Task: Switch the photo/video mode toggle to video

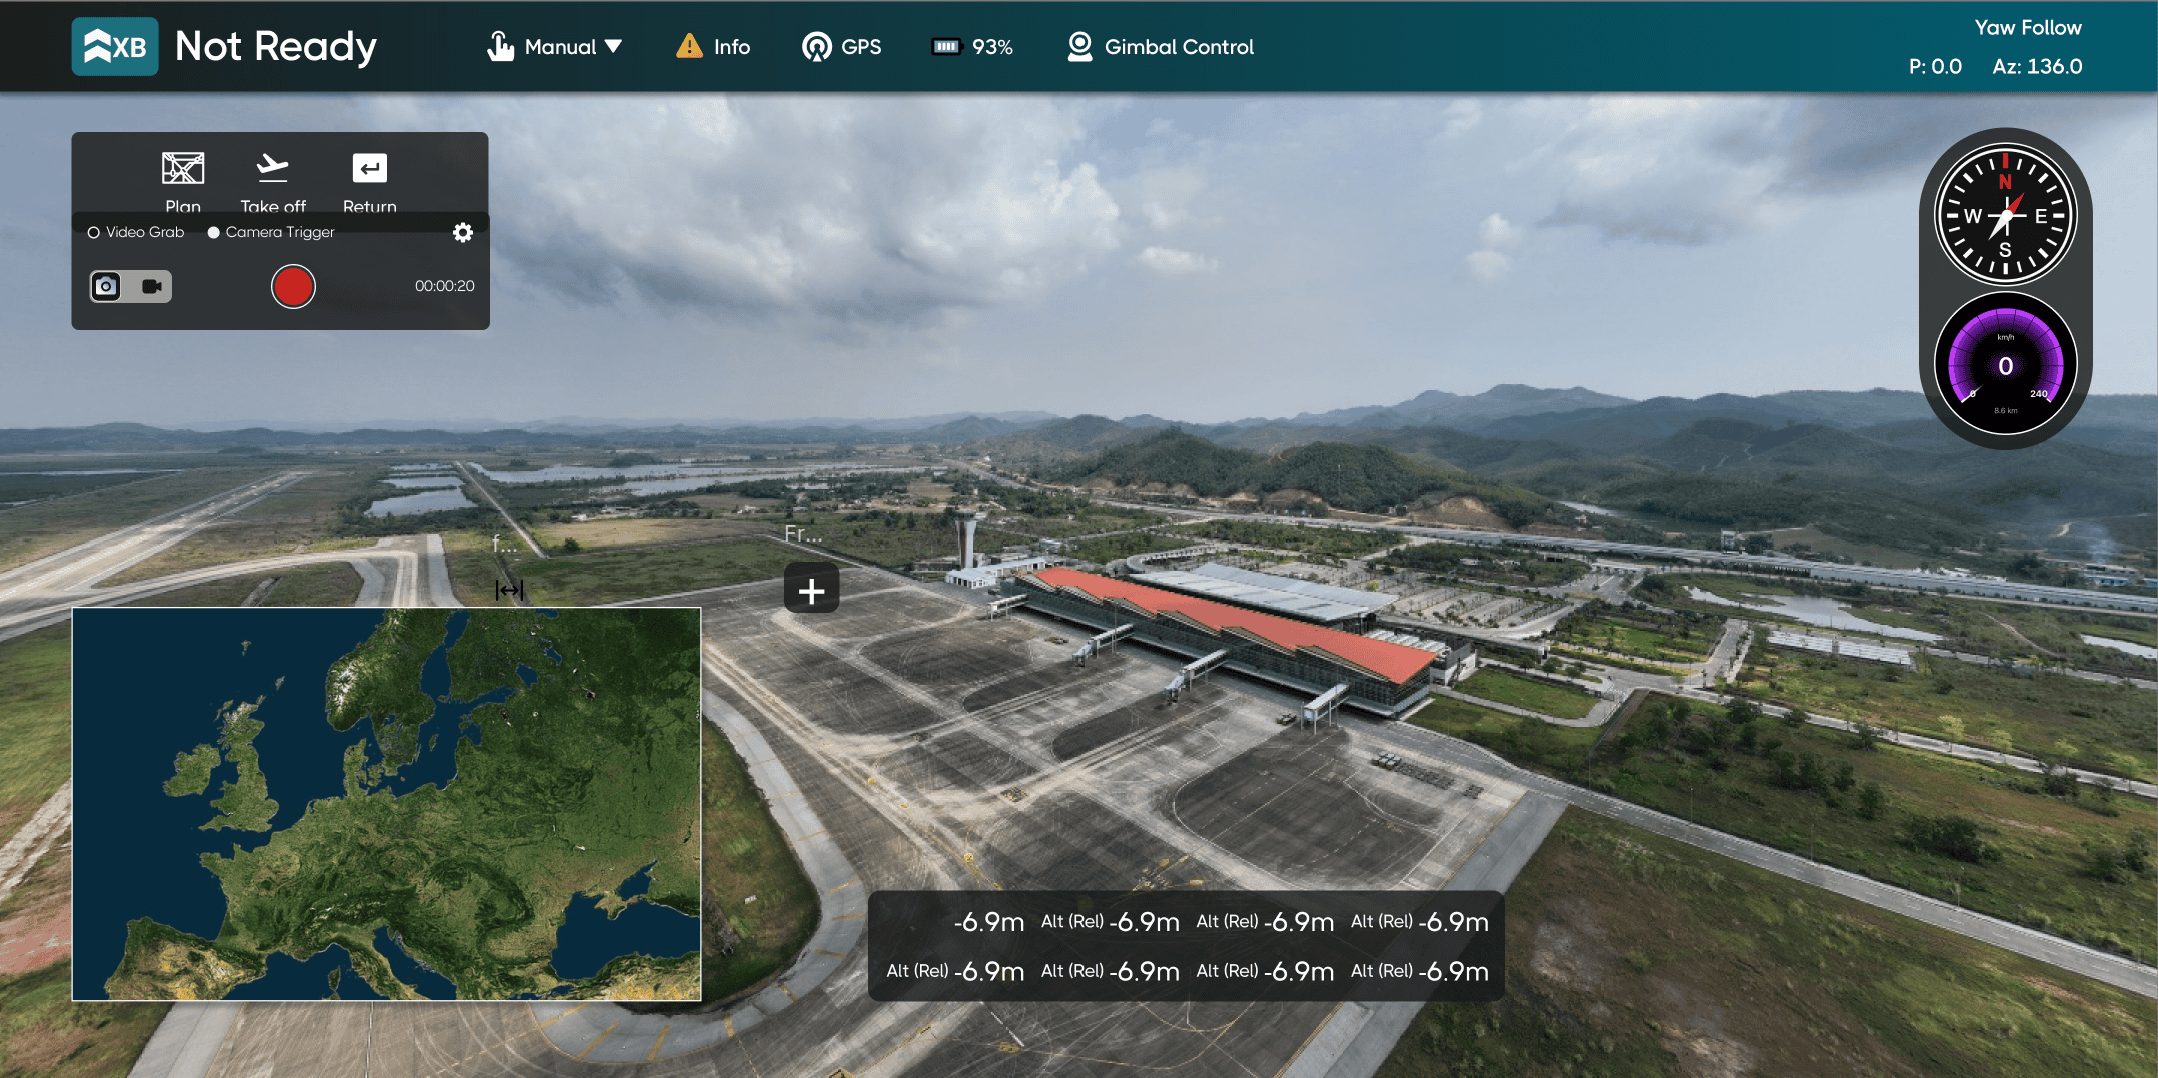Action: 152,287
